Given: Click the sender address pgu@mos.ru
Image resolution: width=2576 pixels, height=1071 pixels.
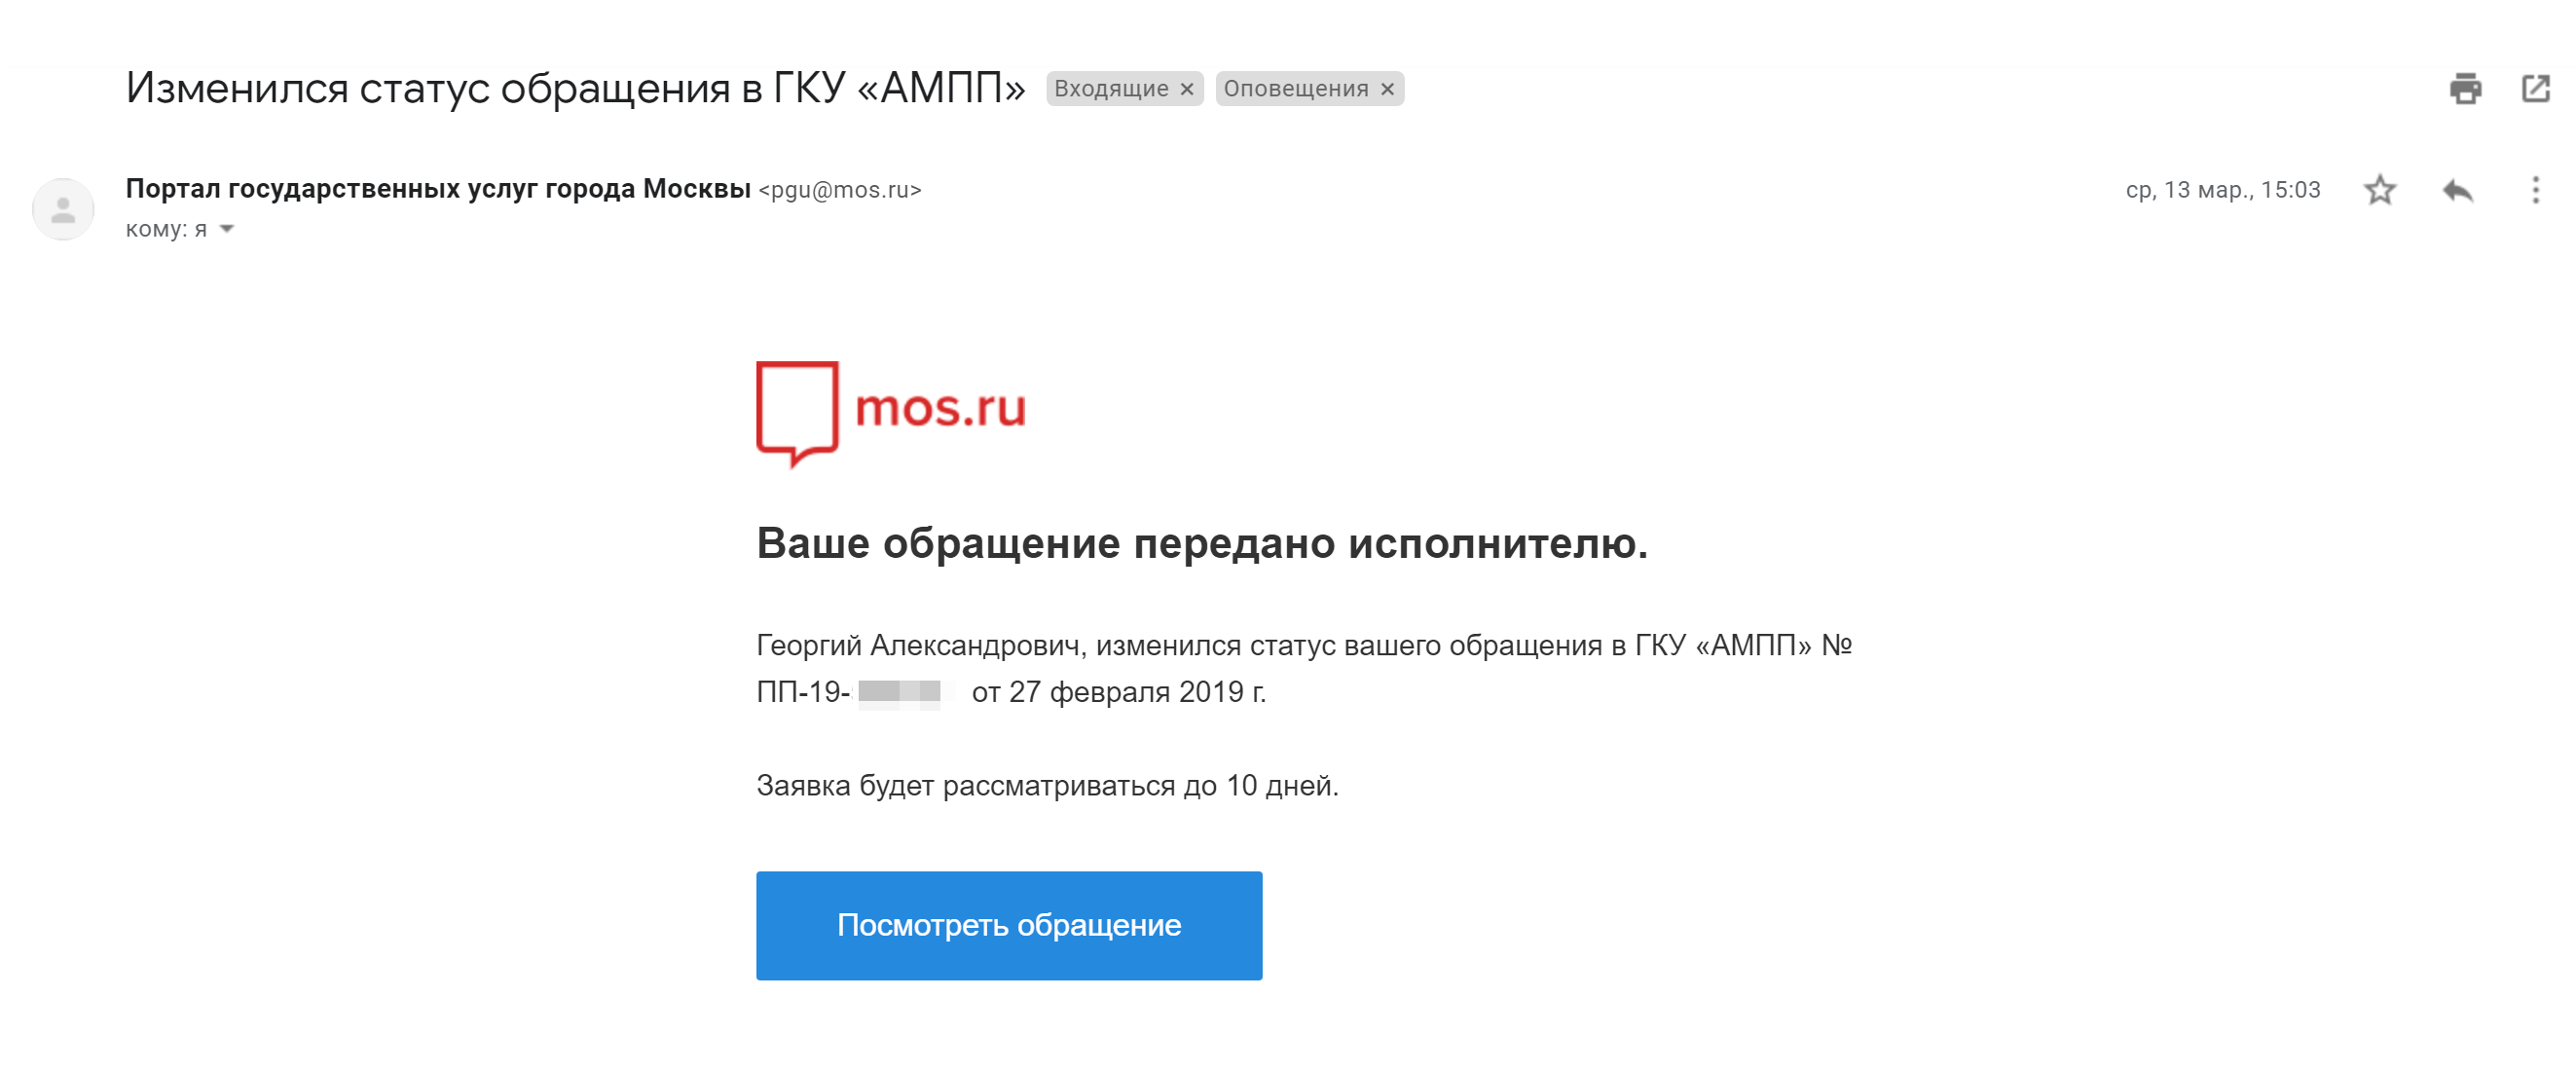Looking at the screenshot, I should click(x=840, y=190).
